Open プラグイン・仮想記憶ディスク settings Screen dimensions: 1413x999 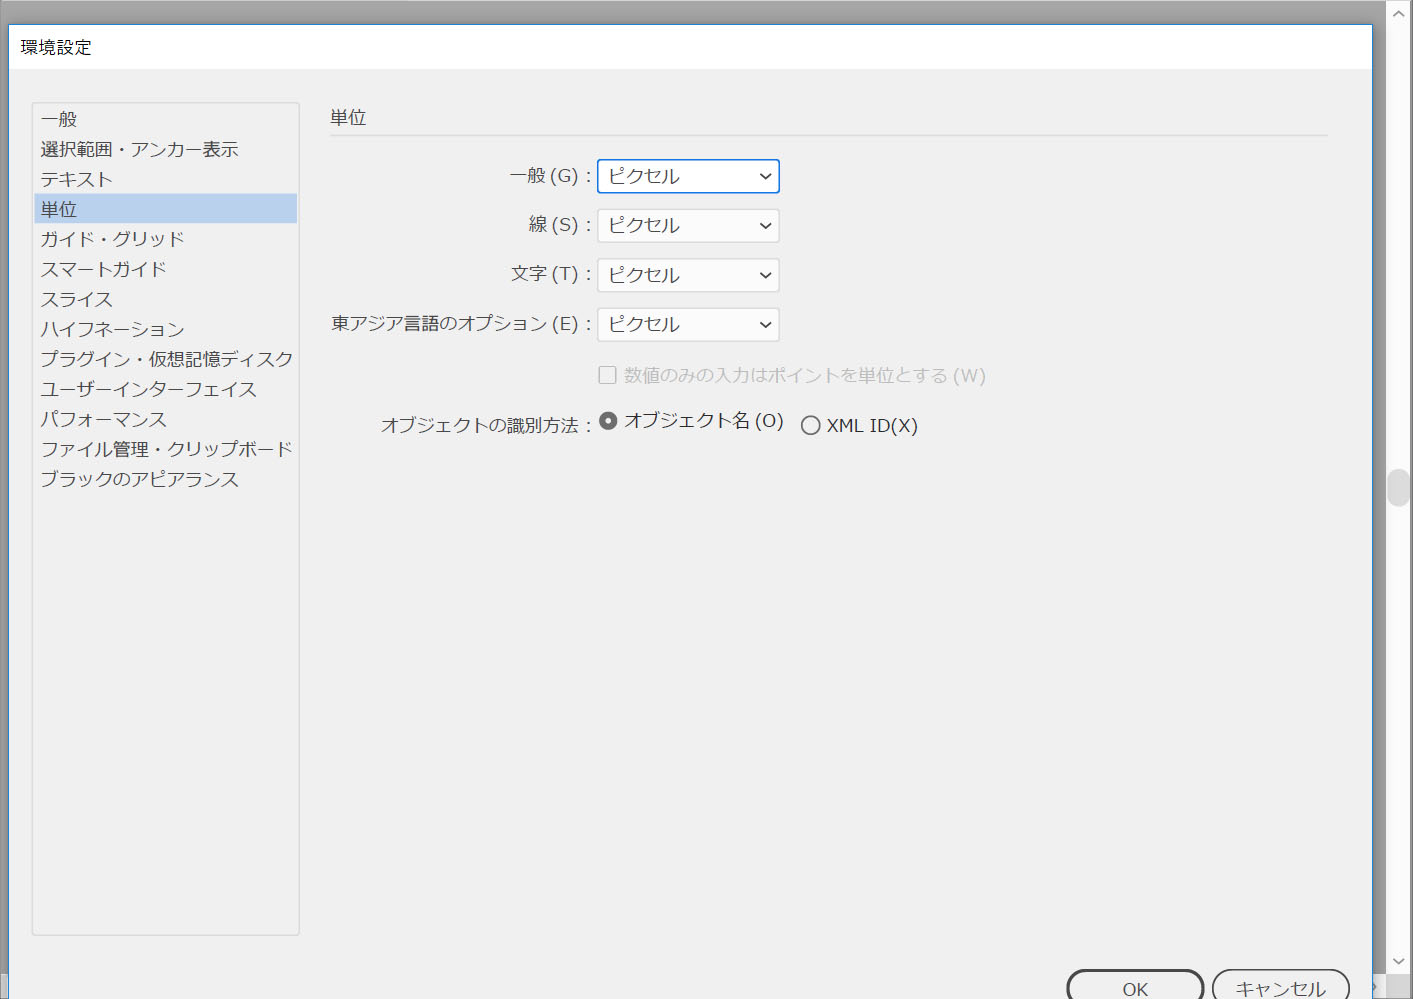(166, 360)
